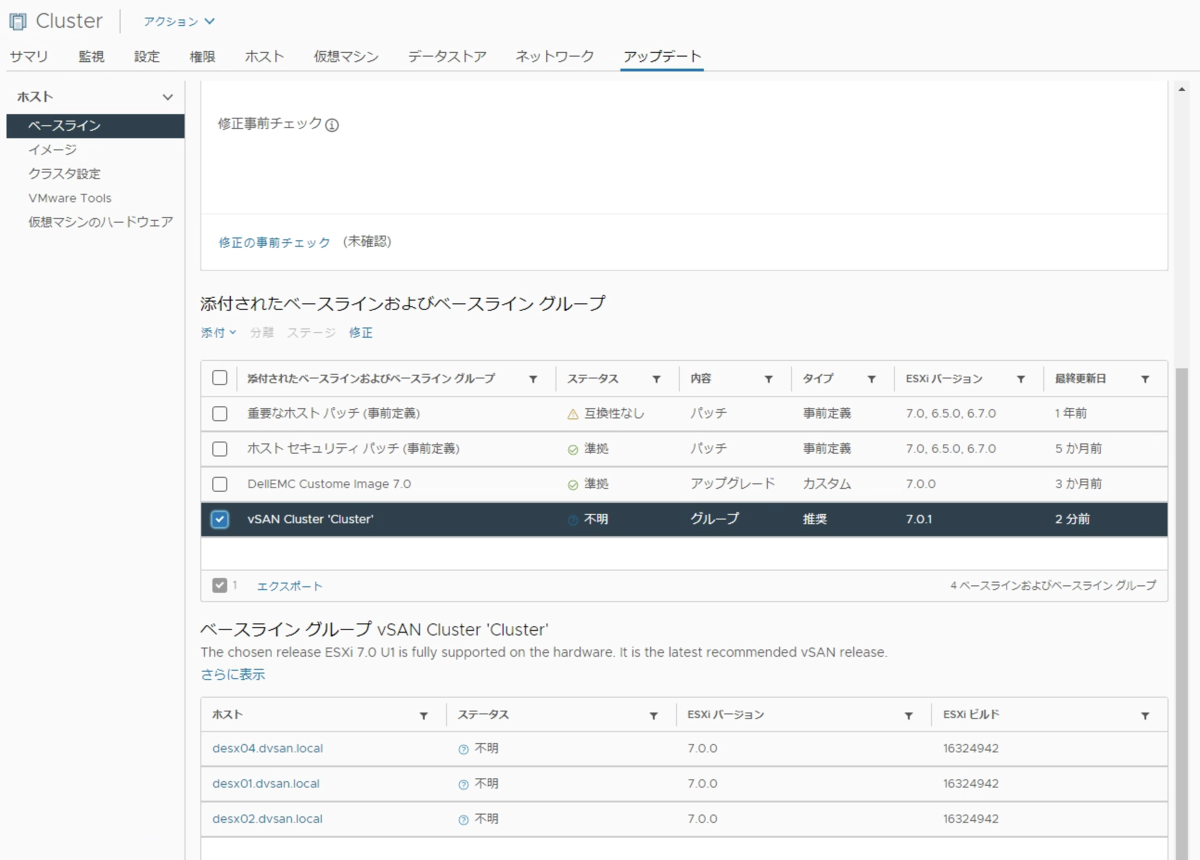Click the 1 年前 last-updated cell
The height and width of the screenshot is (860, 1200).
[x=1071, y=414]
